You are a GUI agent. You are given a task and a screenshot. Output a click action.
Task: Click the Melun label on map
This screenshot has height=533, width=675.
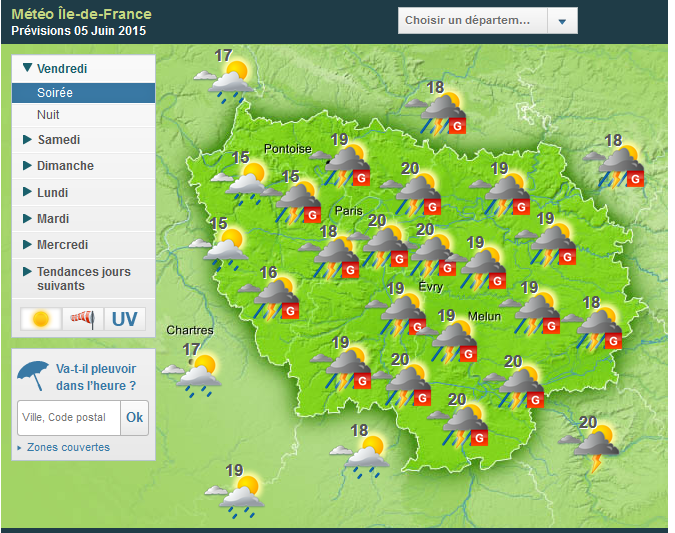click(x=485, y=316)
